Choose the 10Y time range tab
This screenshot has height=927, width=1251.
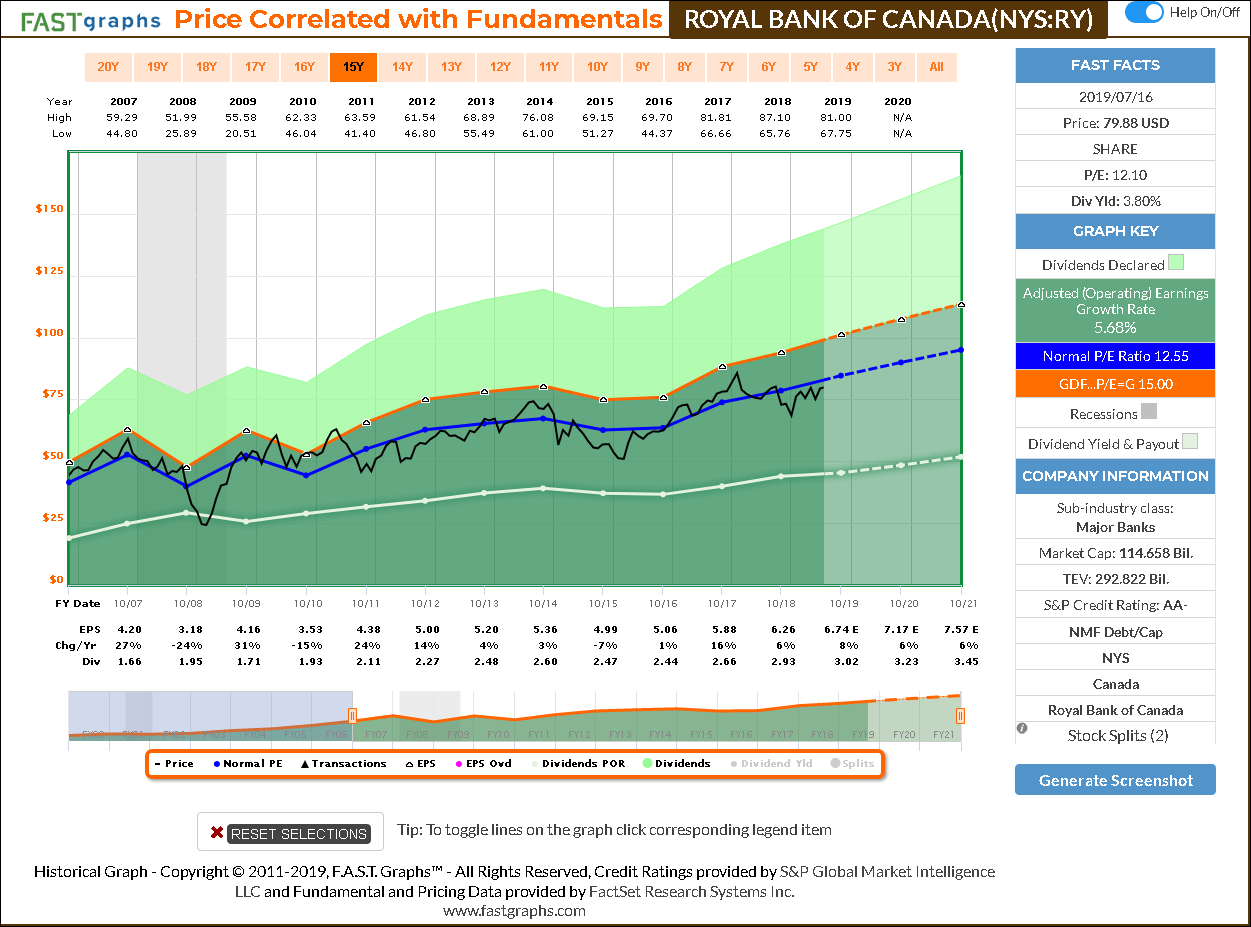pos(597,67)
